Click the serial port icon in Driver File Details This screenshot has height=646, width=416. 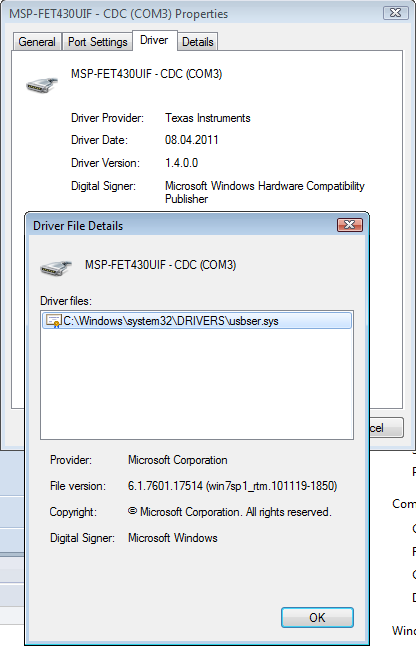point(56,268)
